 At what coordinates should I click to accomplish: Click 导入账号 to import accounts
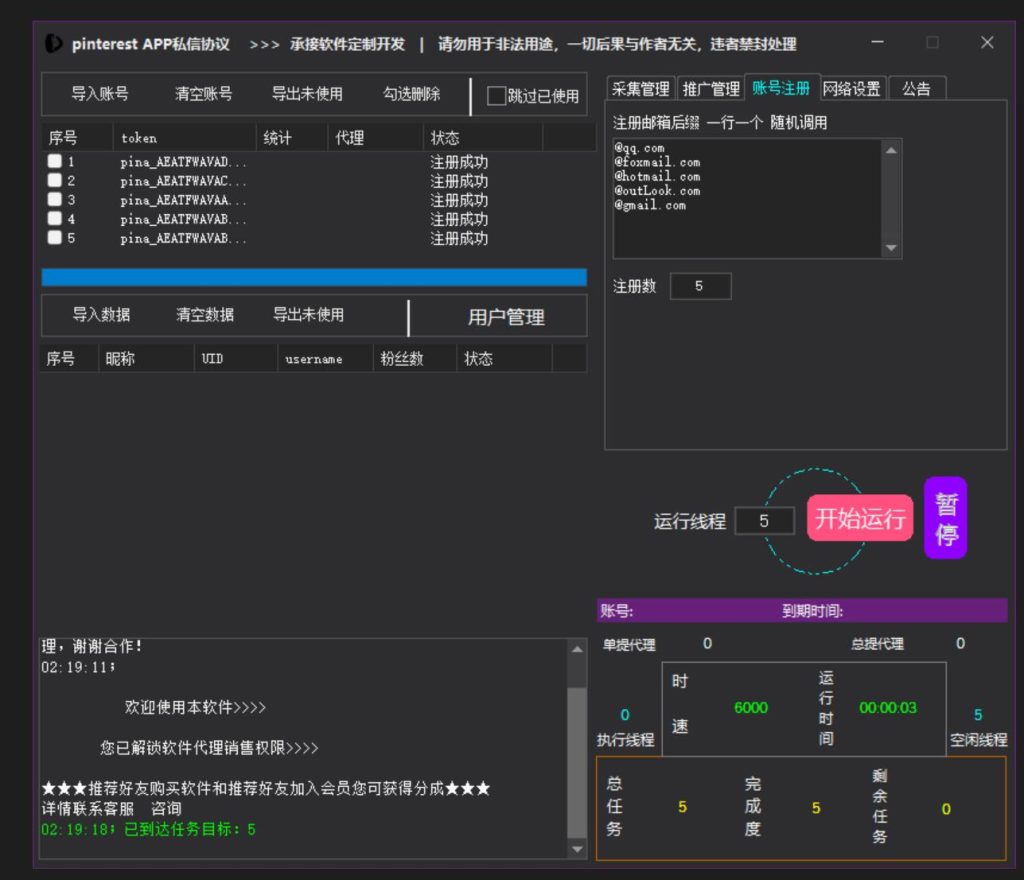[x=100, y=94]
